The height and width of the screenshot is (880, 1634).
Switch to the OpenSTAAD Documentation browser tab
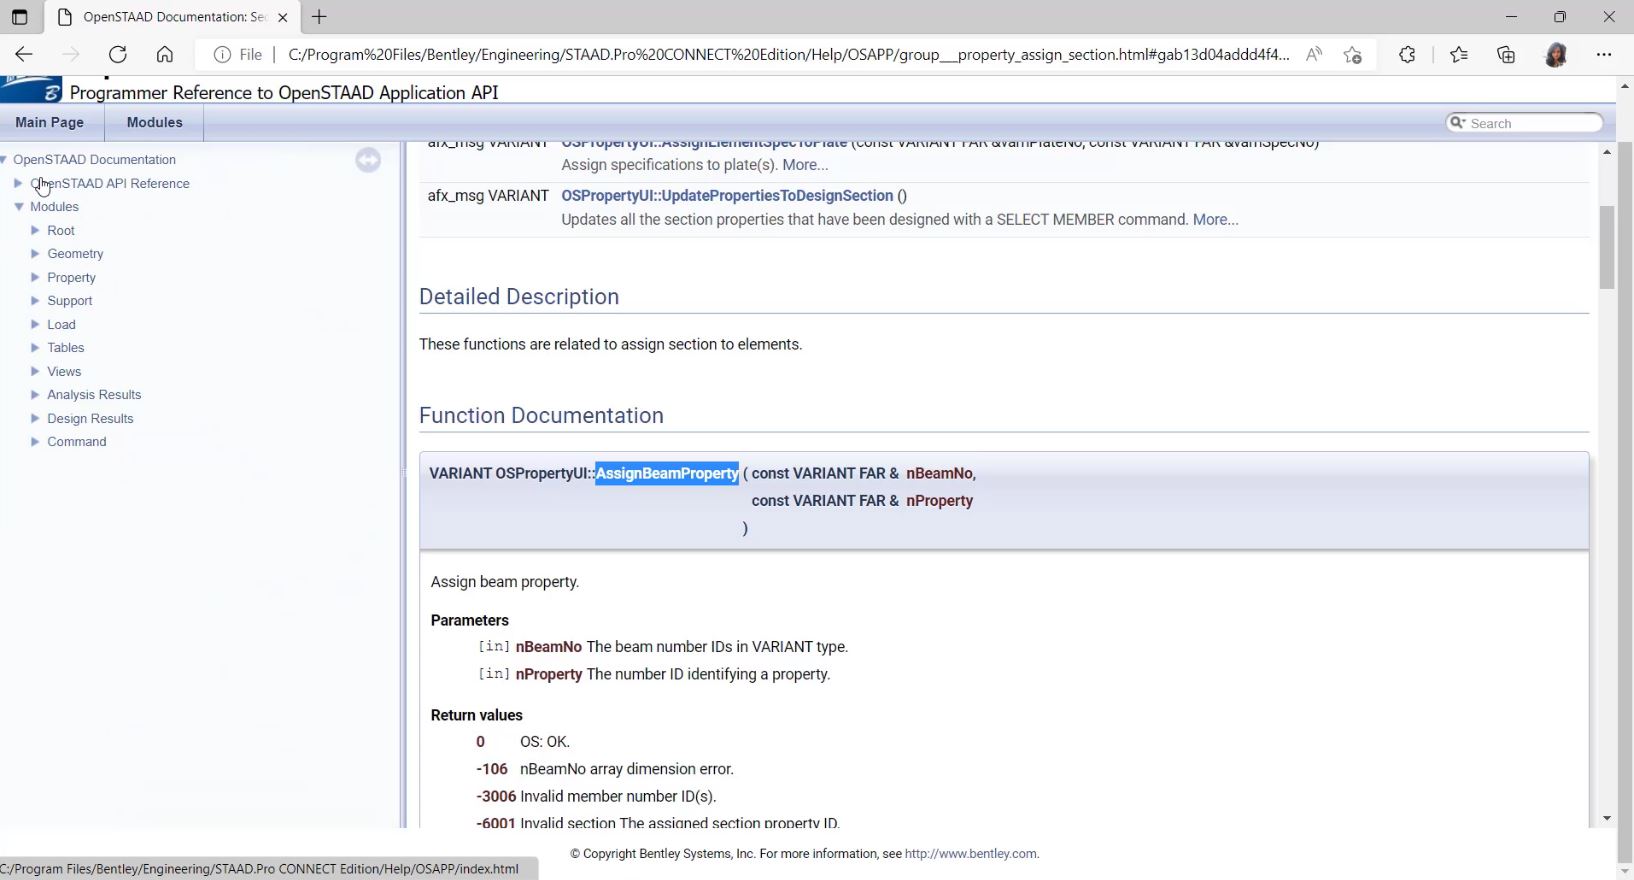[170, 17]
